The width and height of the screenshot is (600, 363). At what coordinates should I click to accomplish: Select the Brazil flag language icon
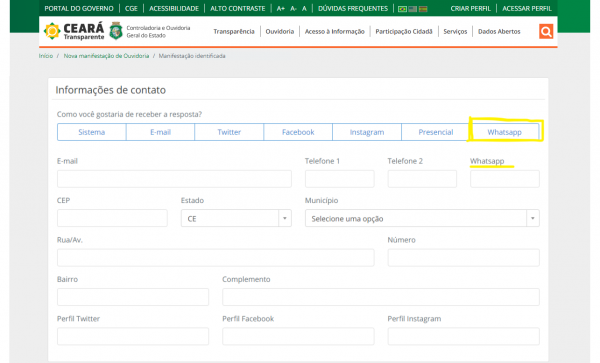402,9
